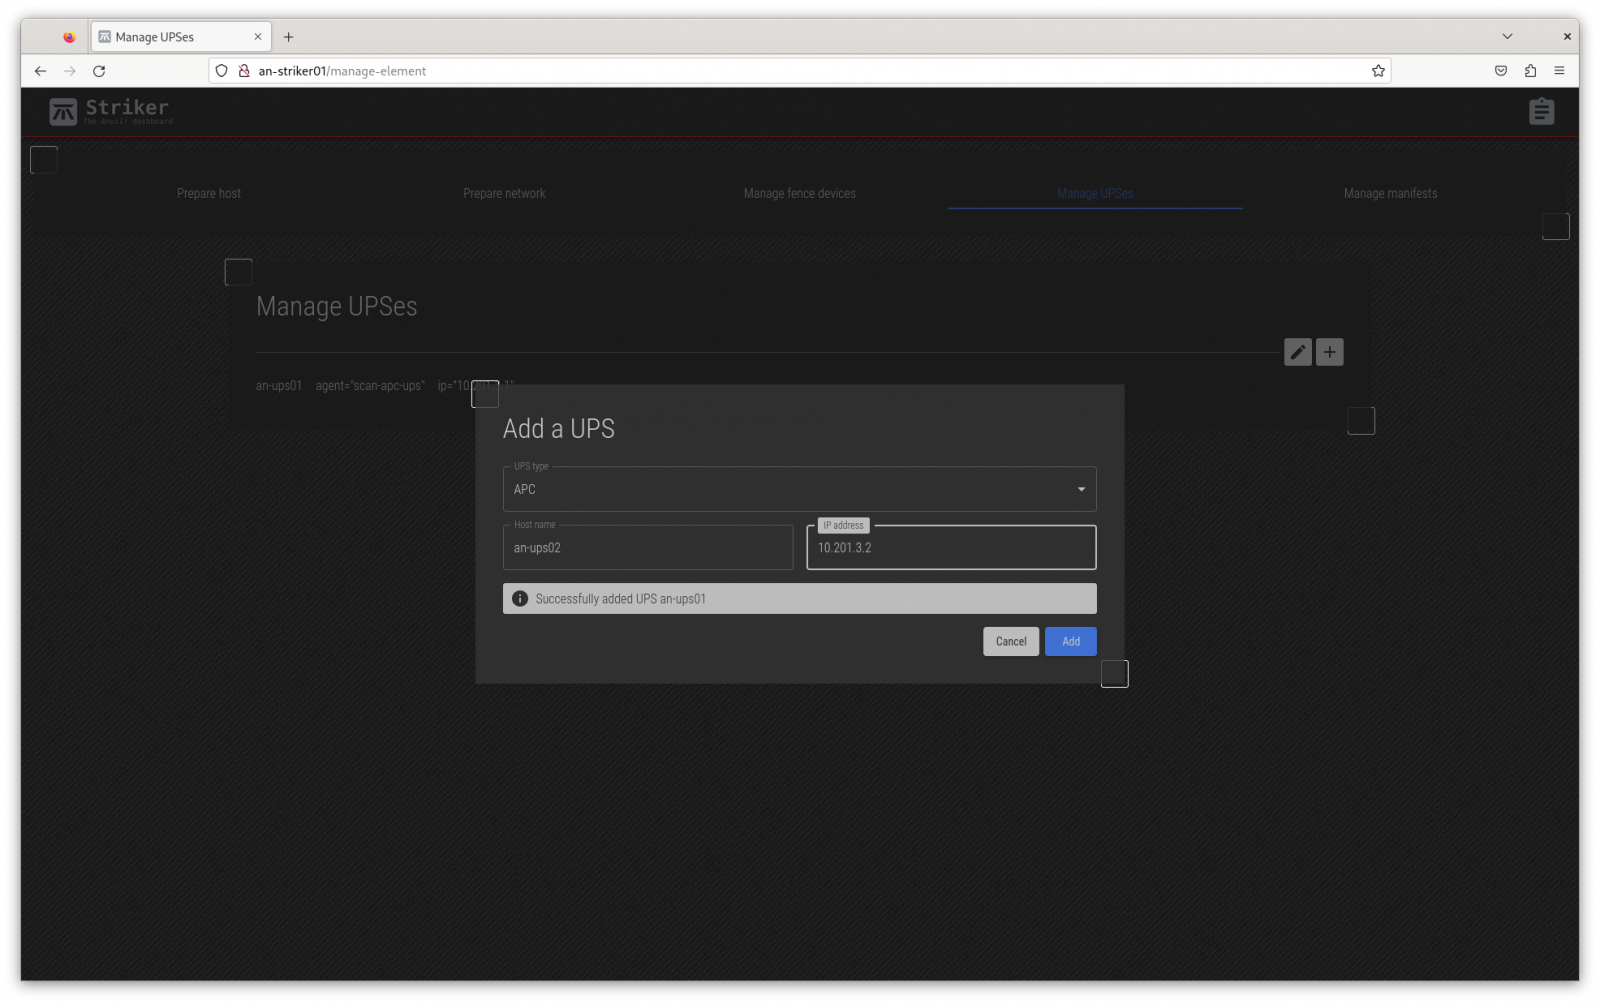Click the browser reload icon
Viewport: 1600px width, 1004px height.
tap(99, 71)
